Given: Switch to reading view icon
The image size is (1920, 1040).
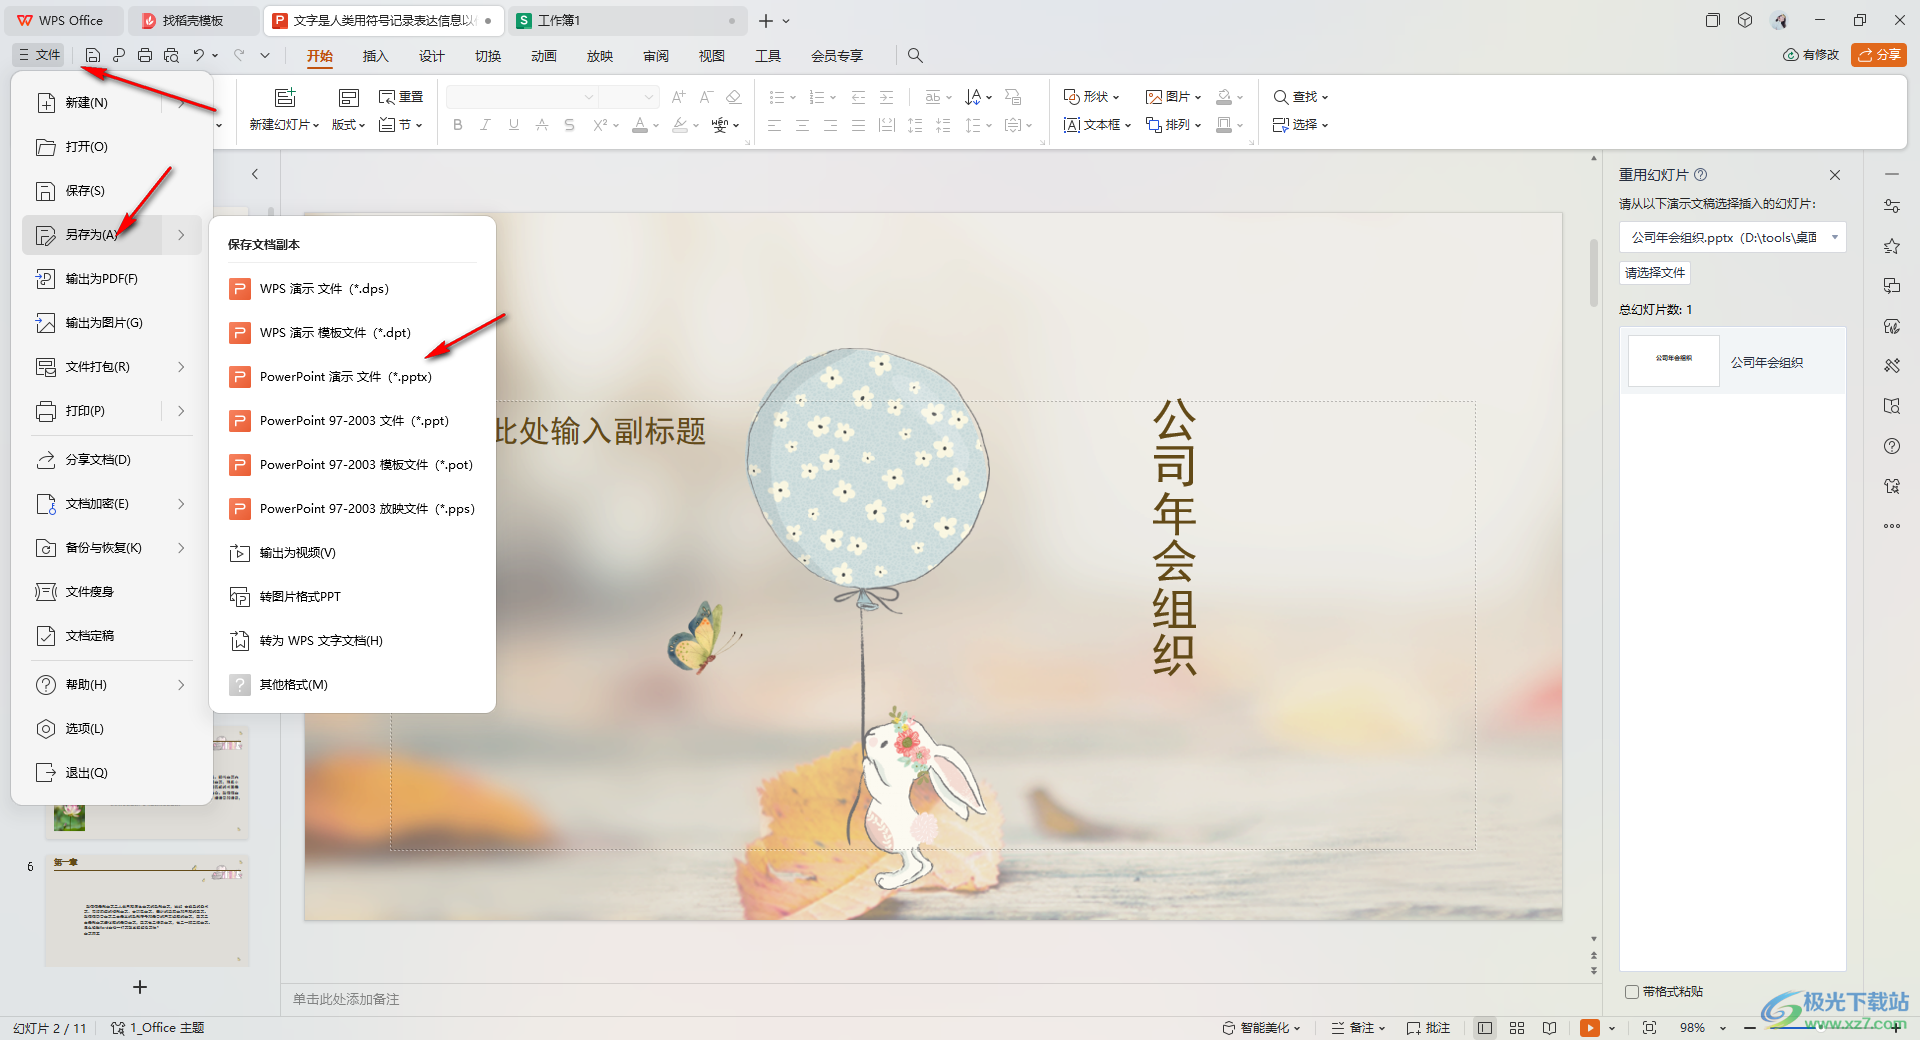Looking at the screenshot, I should [1549, 1028].
